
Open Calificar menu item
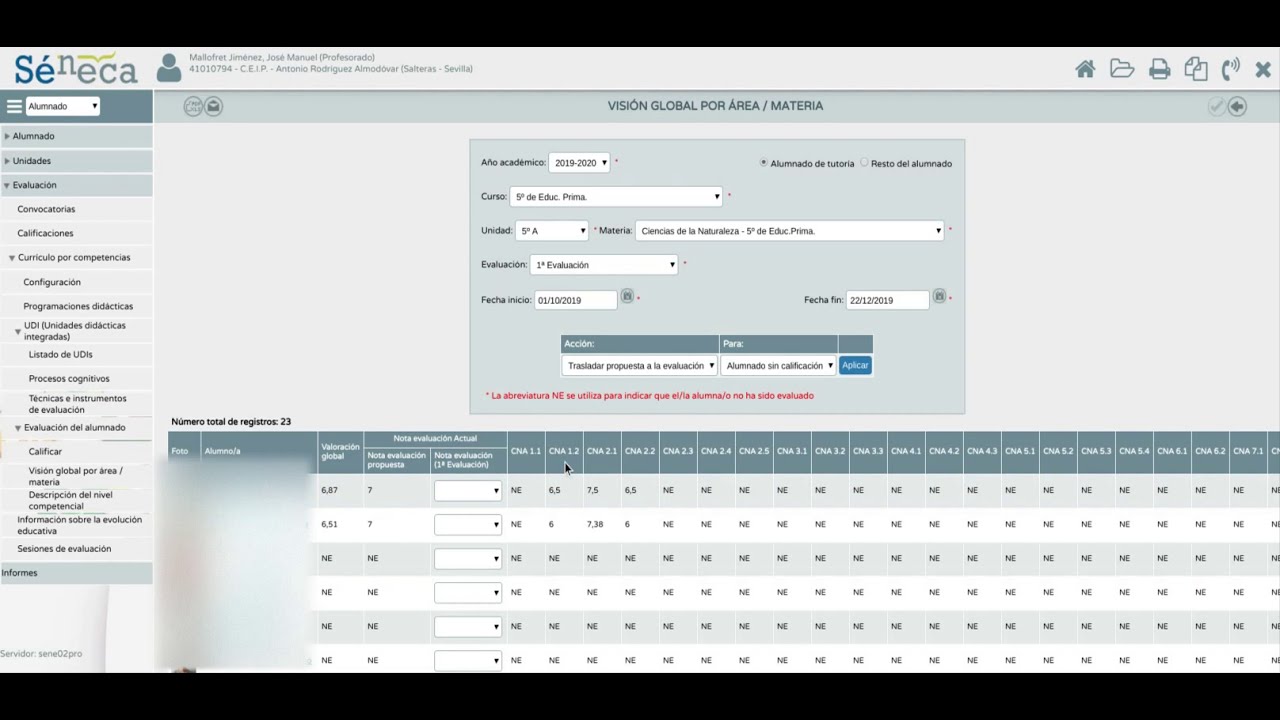[45, 452]
